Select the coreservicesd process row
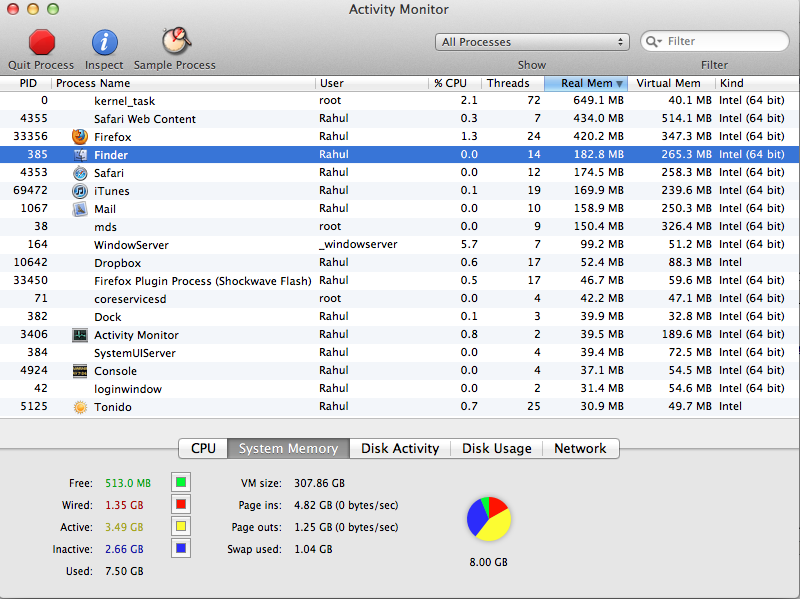This screenshot has height=599, width=800. click(x=400, y=298)
